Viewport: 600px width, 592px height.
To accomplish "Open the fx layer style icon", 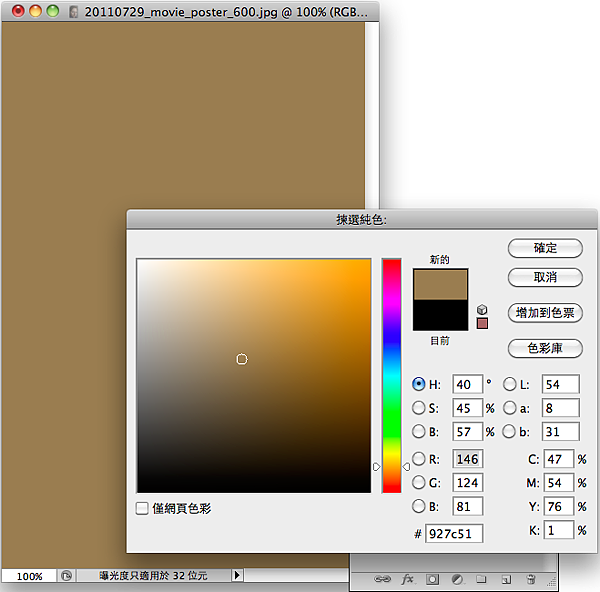I will [x=408, y=579].
